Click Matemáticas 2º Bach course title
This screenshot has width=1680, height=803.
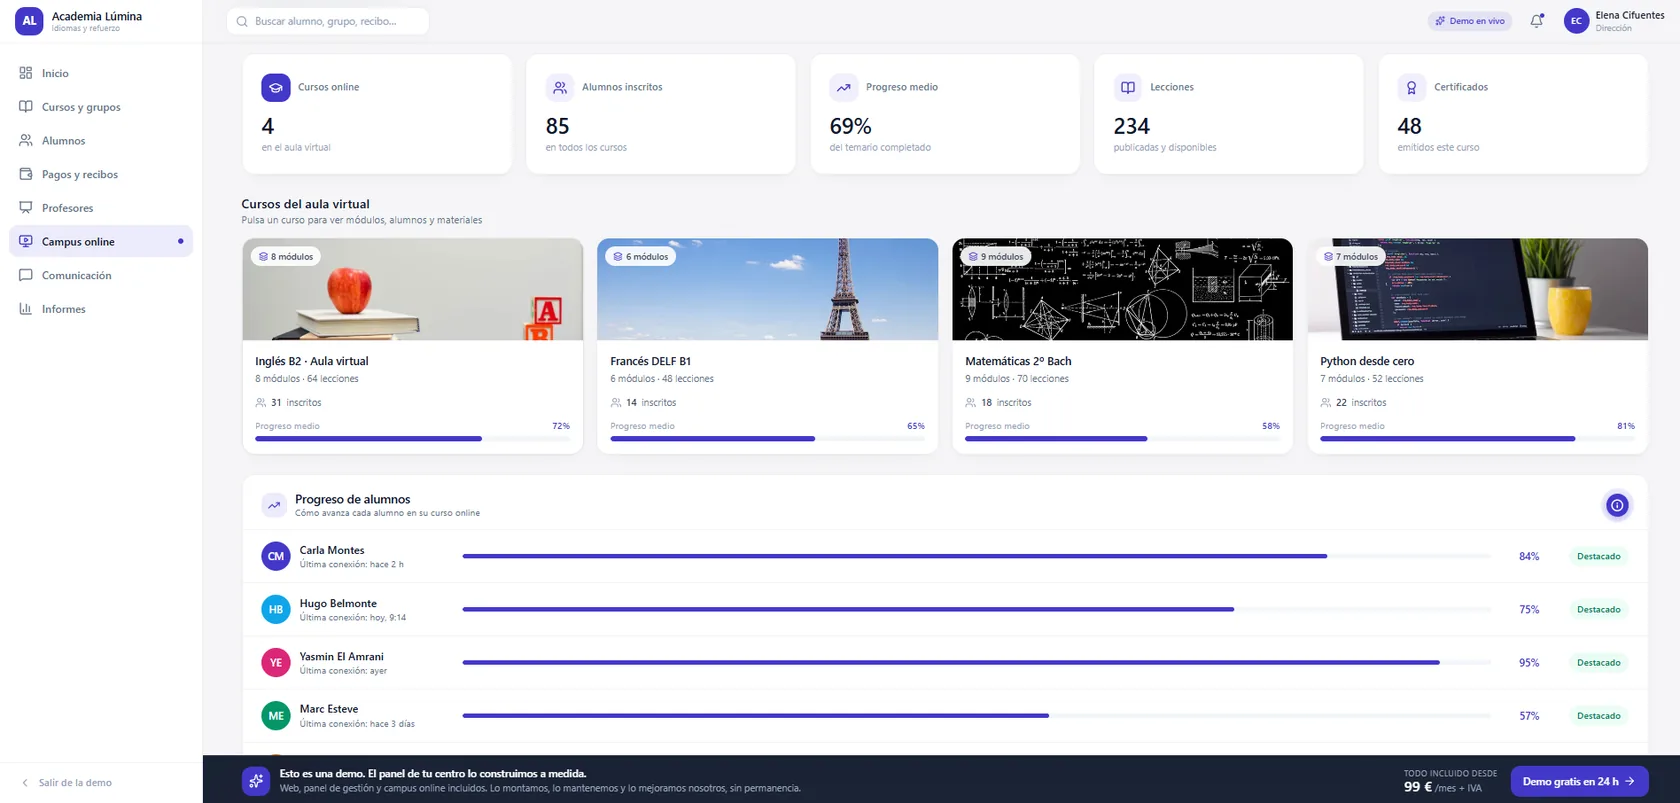coord(1018,361)
